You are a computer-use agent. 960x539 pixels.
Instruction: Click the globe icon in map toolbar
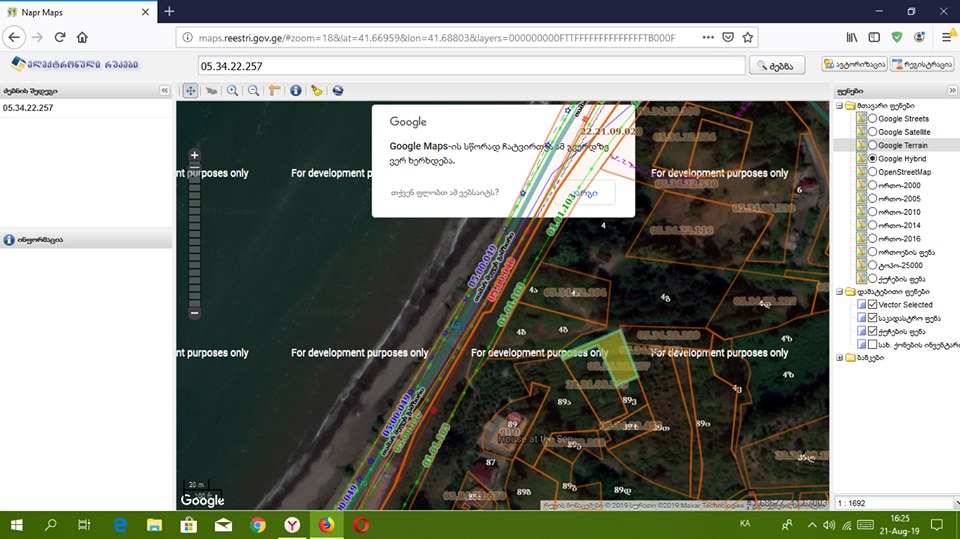(337, 91)
